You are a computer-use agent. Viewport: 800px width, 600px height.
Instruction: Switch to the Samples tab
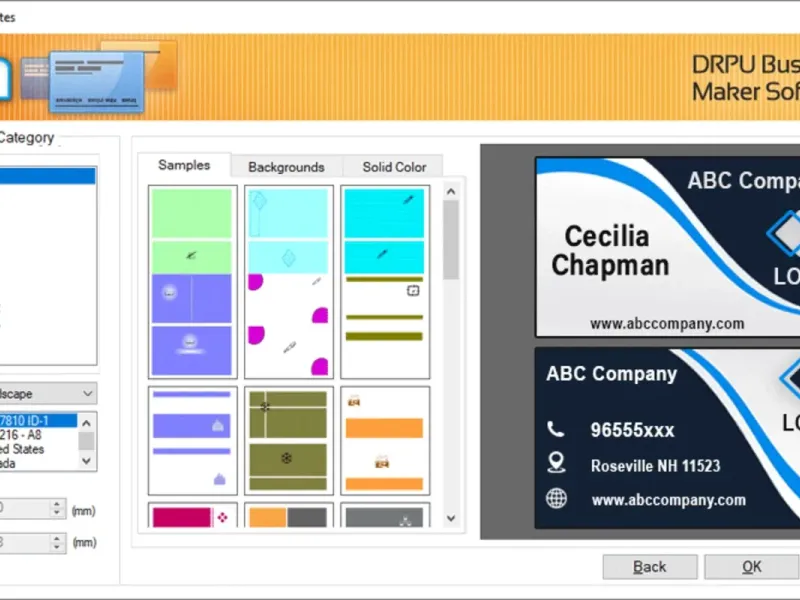pyautogui.click(x=184, y=165)
